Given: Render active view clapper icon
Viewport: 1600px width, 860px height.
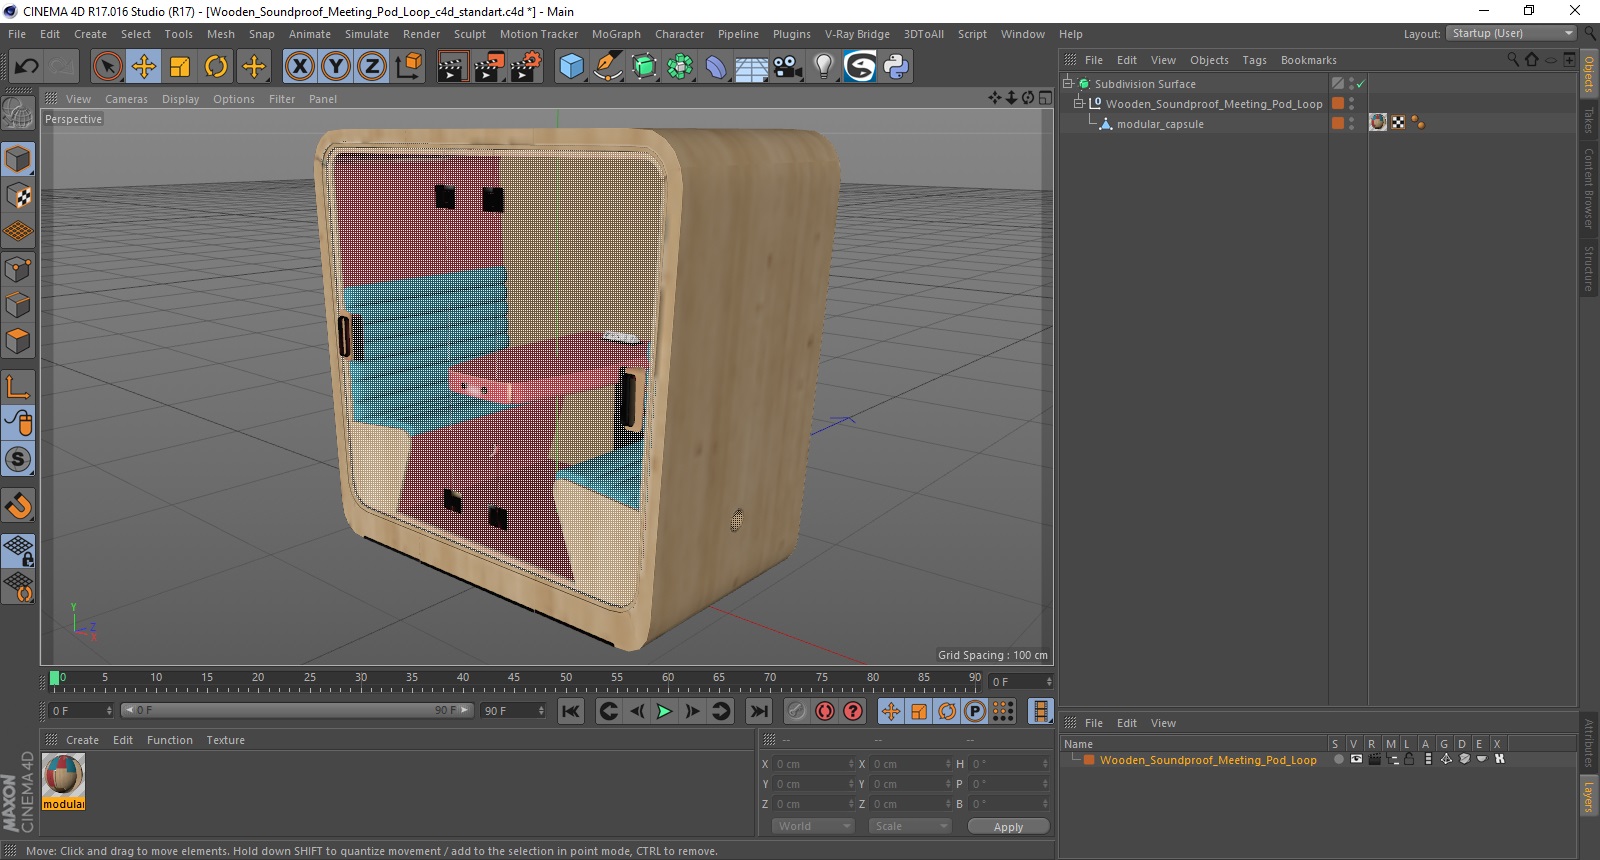Looking at the screenshot, I should [x=453, y=67].
